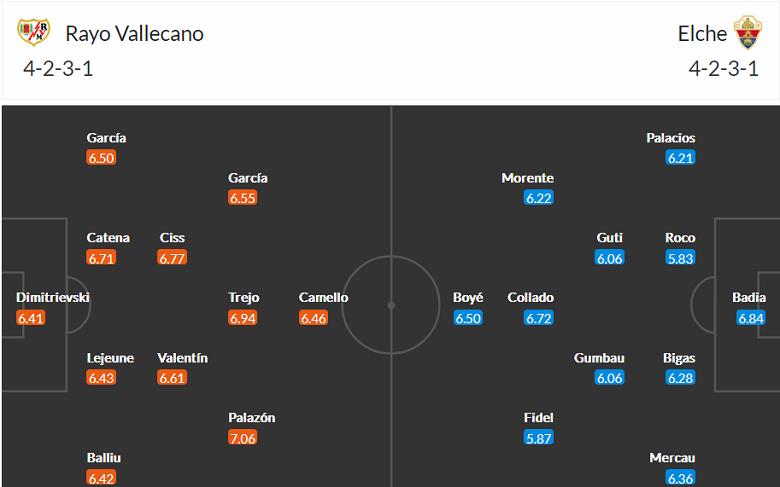
Task: Click Collado's 6.72 rating badge
Action: coord(539,318)
